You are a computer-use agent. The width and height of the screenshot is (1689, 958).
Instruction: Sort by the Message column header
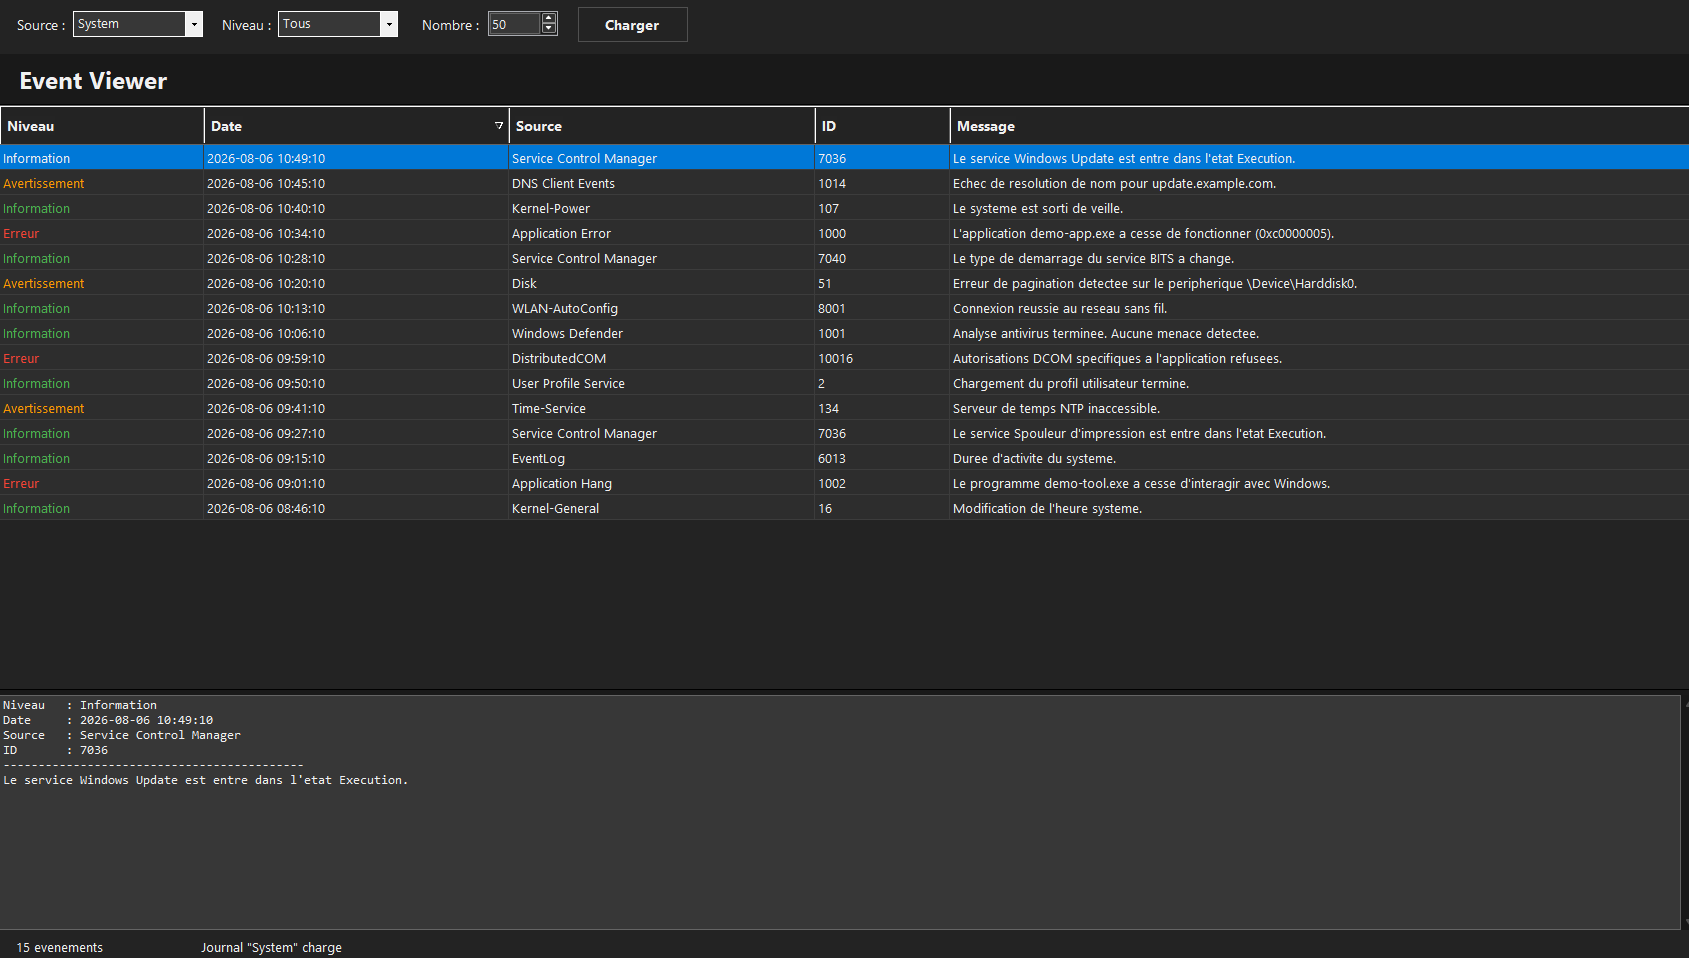[x=1319, y=126]
